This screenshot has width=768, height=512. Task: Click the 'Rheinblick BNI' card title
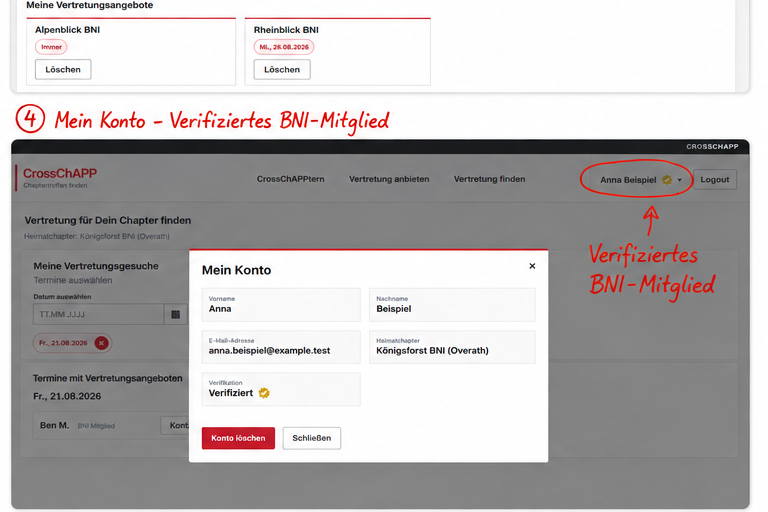286,30
